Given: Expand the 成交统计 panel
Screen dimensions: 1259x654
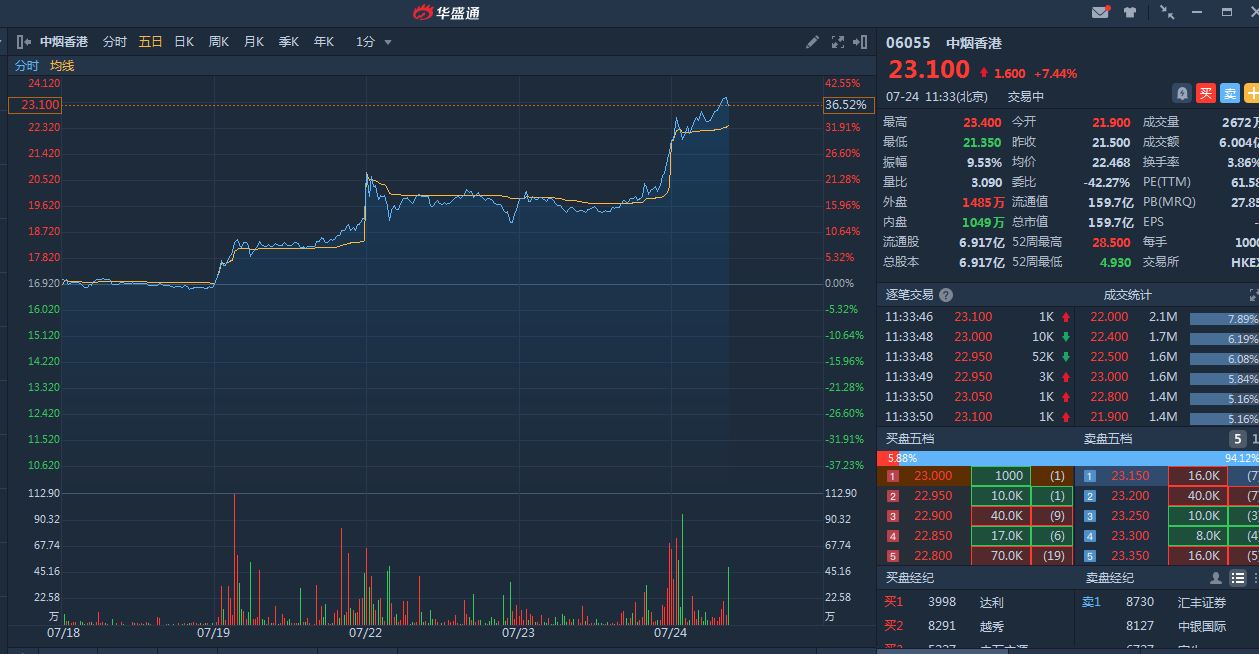Looking at the screenshot, I should pyautogui.click(x=1254, y=295).
